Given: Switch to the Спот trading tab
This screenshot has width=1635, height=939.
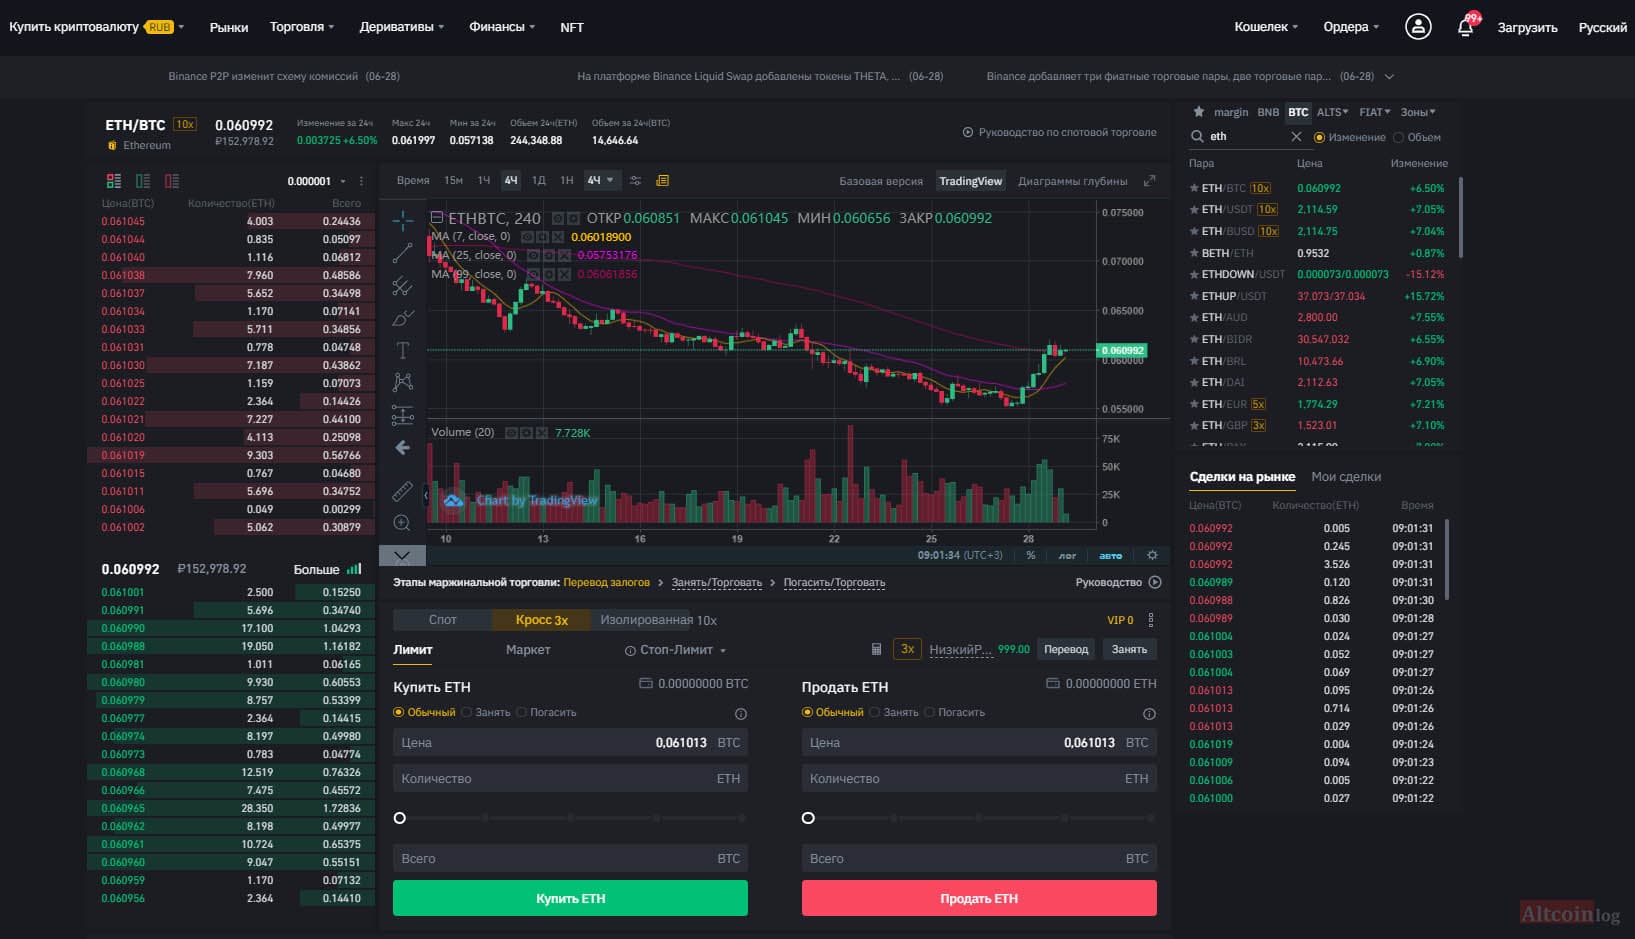Looking at the screenshot, I should (442, 620).
